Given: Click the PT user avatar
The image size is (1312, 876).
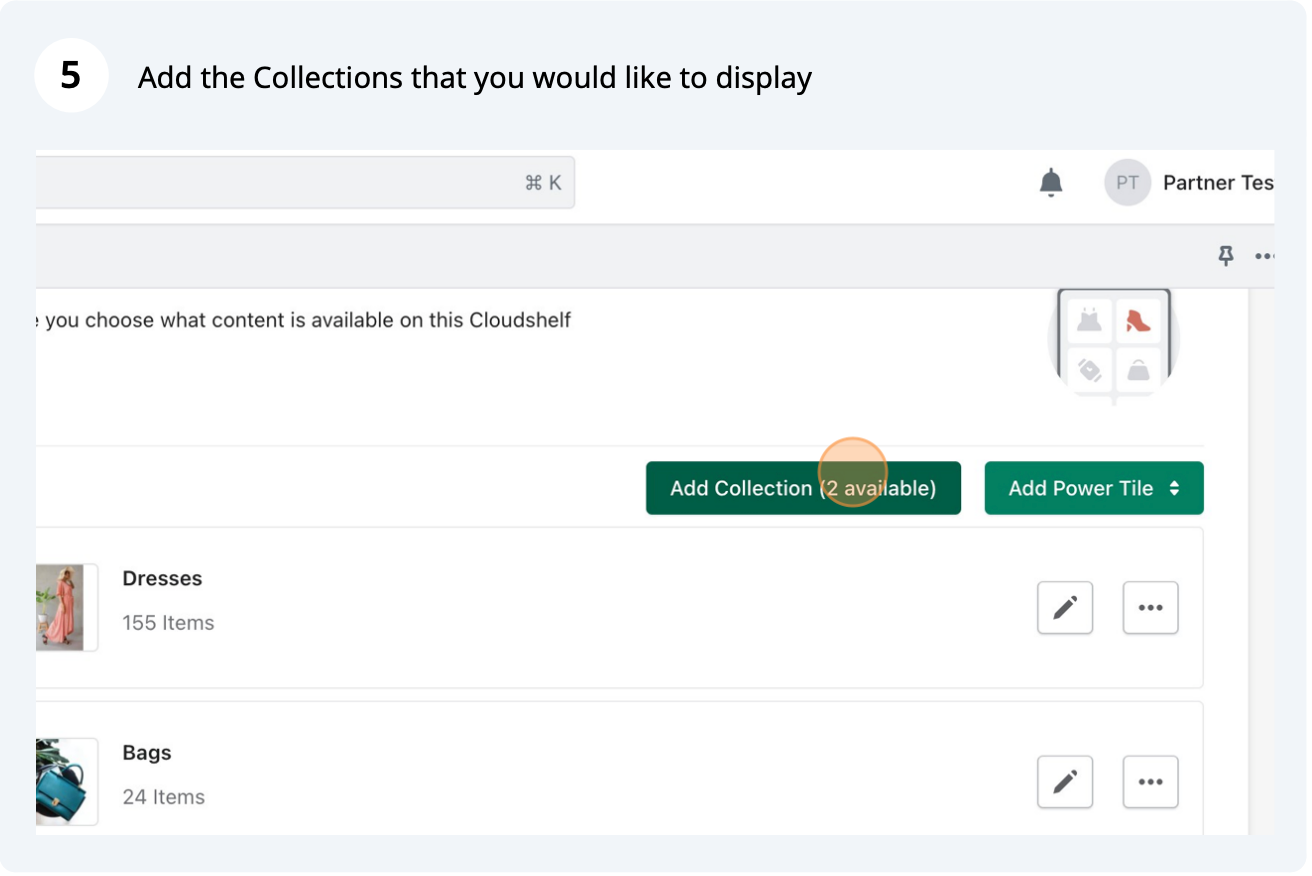Looking at the screenshot, I should (x=1127, y=183).
